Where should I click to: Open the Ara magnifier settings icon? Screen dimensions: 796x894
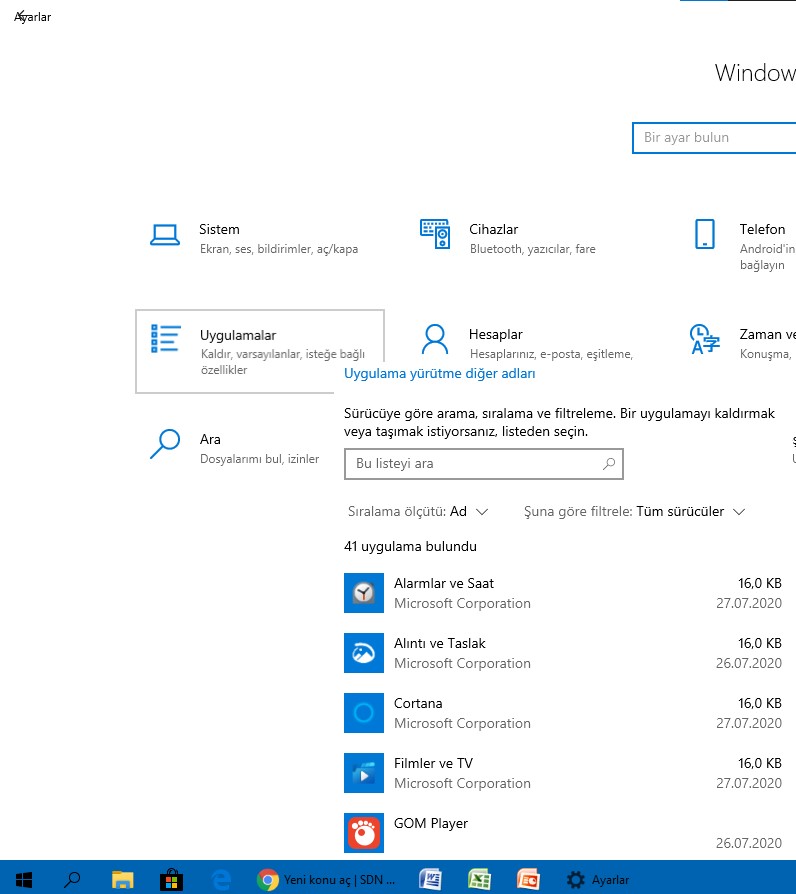click(165, 444)
